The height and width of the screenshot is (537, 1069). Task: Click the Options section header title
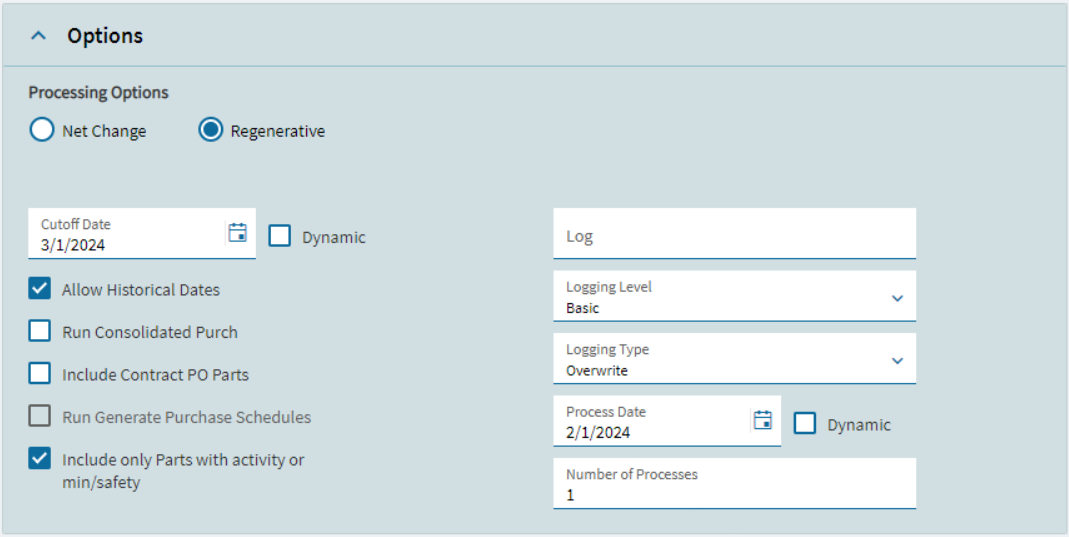pos(105,36)
